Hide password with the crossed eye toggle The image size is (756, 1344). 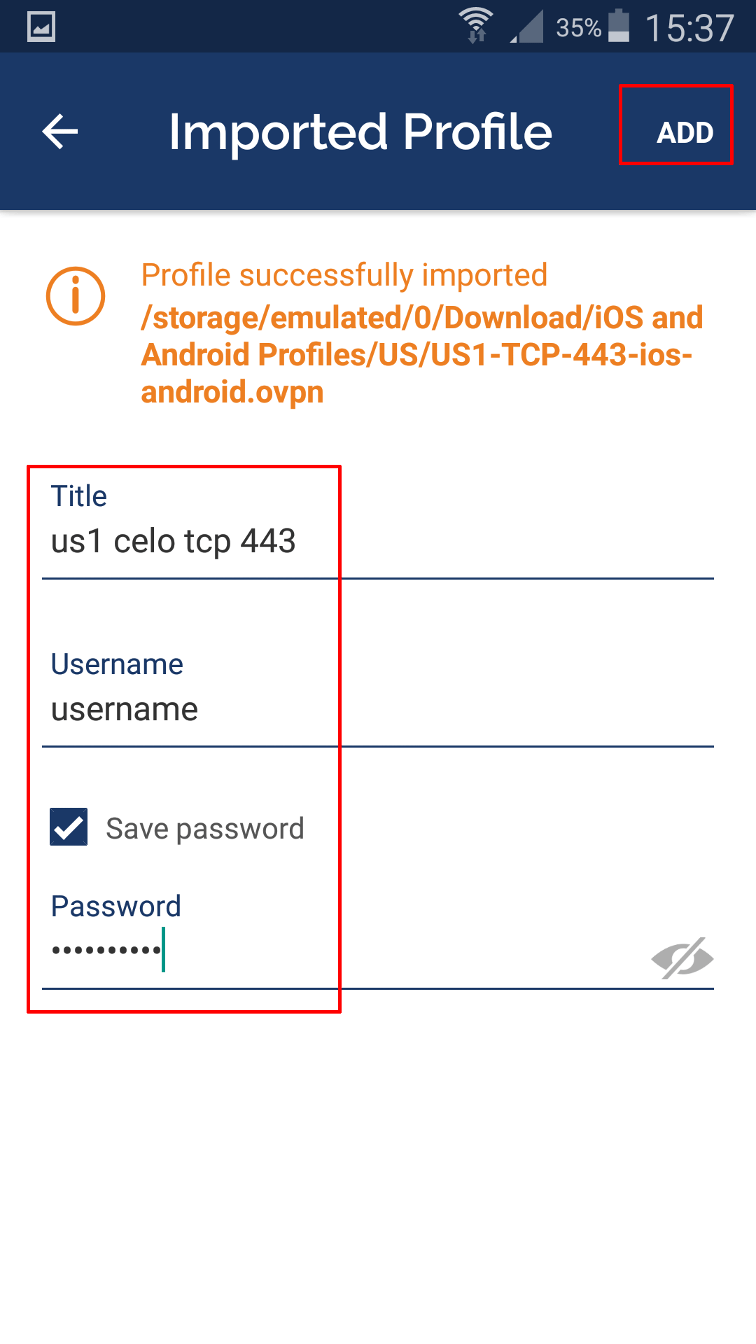681,957
